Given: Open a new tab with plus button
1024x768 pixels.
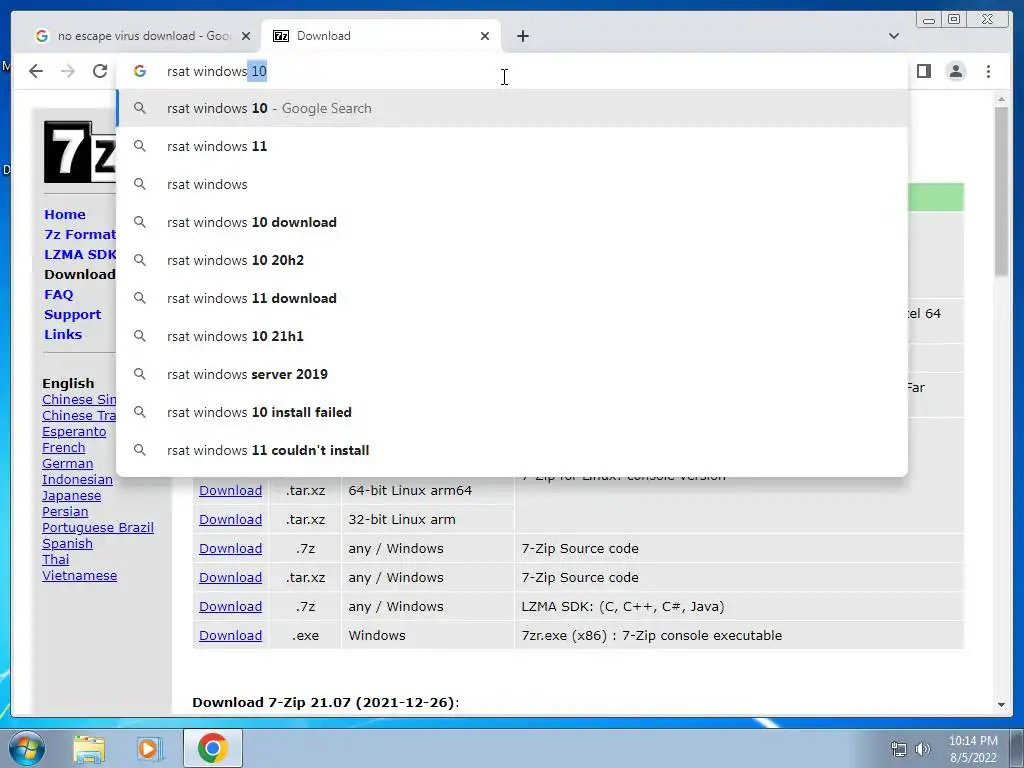Looking at the screenshot, I should point(522,36).
